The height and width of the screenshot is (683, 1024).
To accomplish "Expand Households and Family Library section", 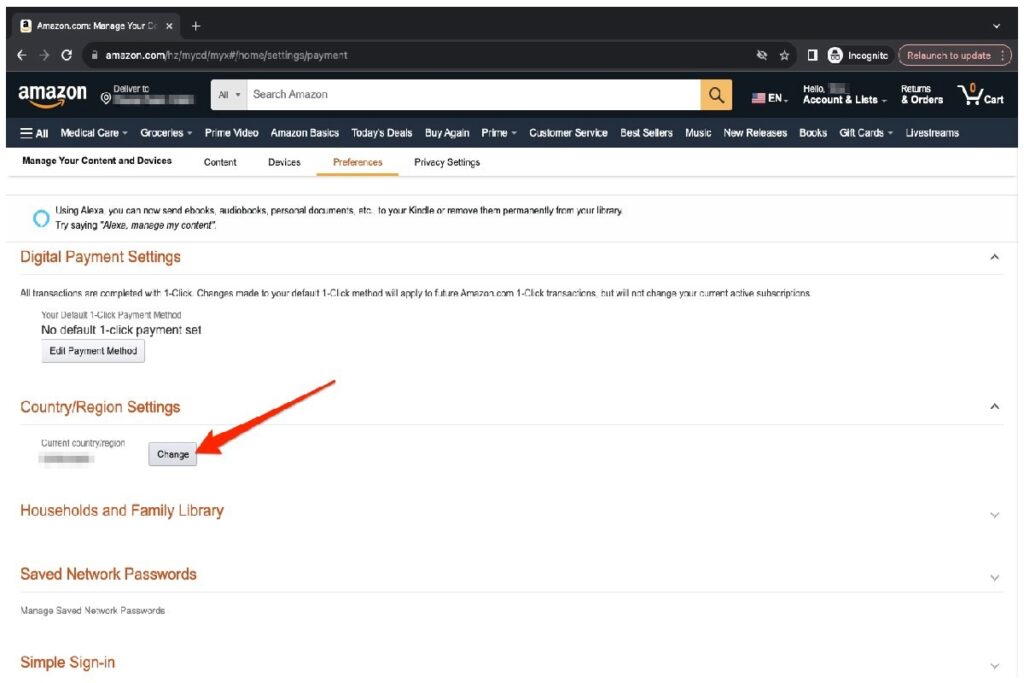I will coord(994,515).
